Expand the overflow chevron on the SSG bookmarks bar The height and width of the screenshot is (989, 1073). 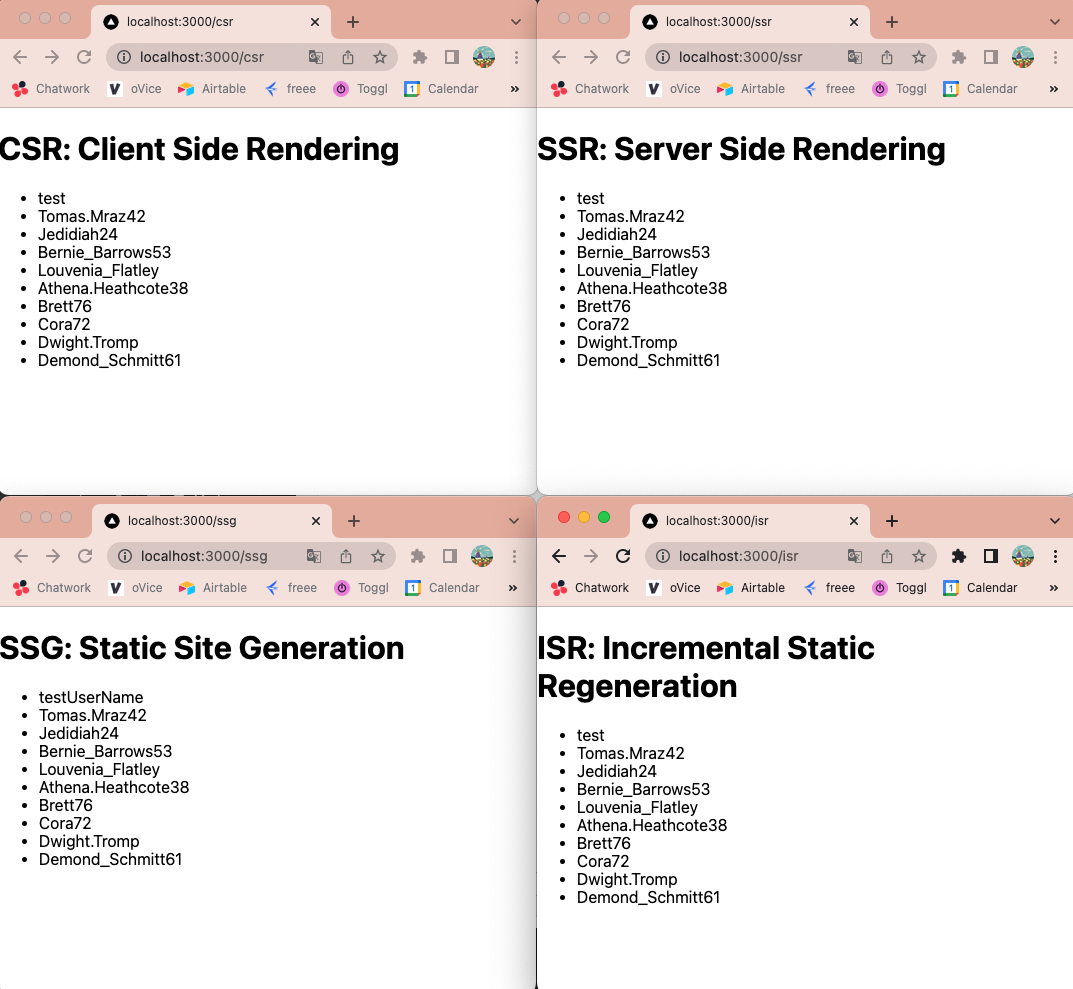(x=512, y=587)
